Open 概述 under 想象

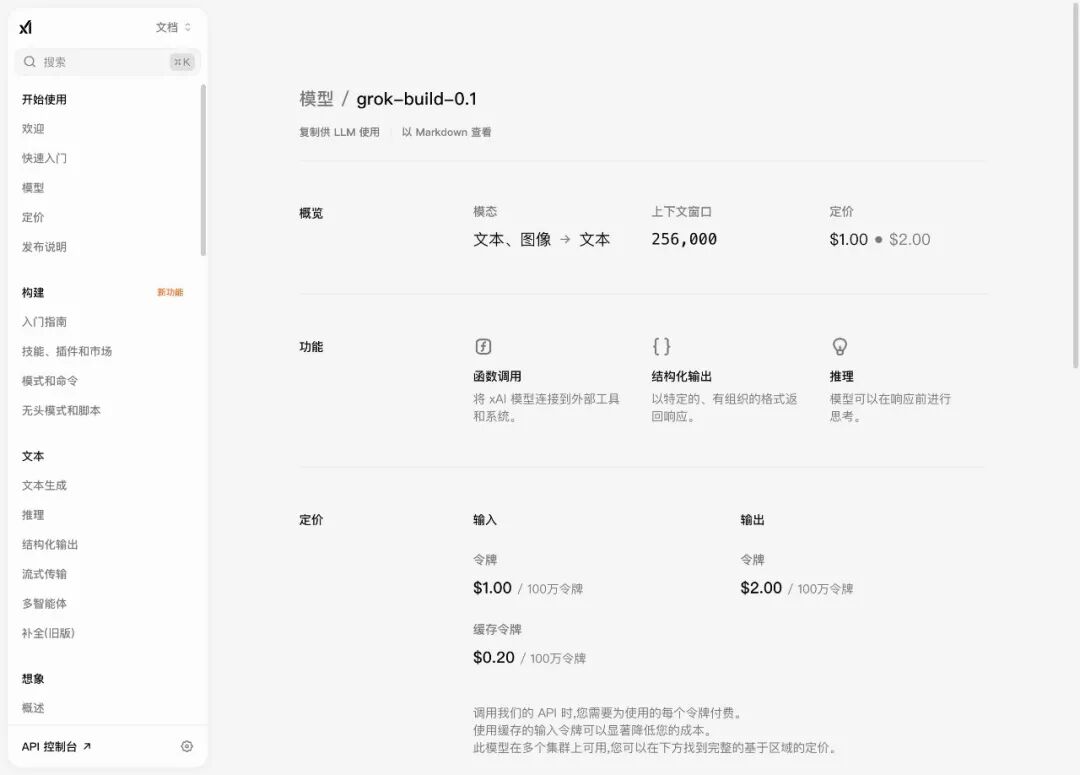click(33, 708)
